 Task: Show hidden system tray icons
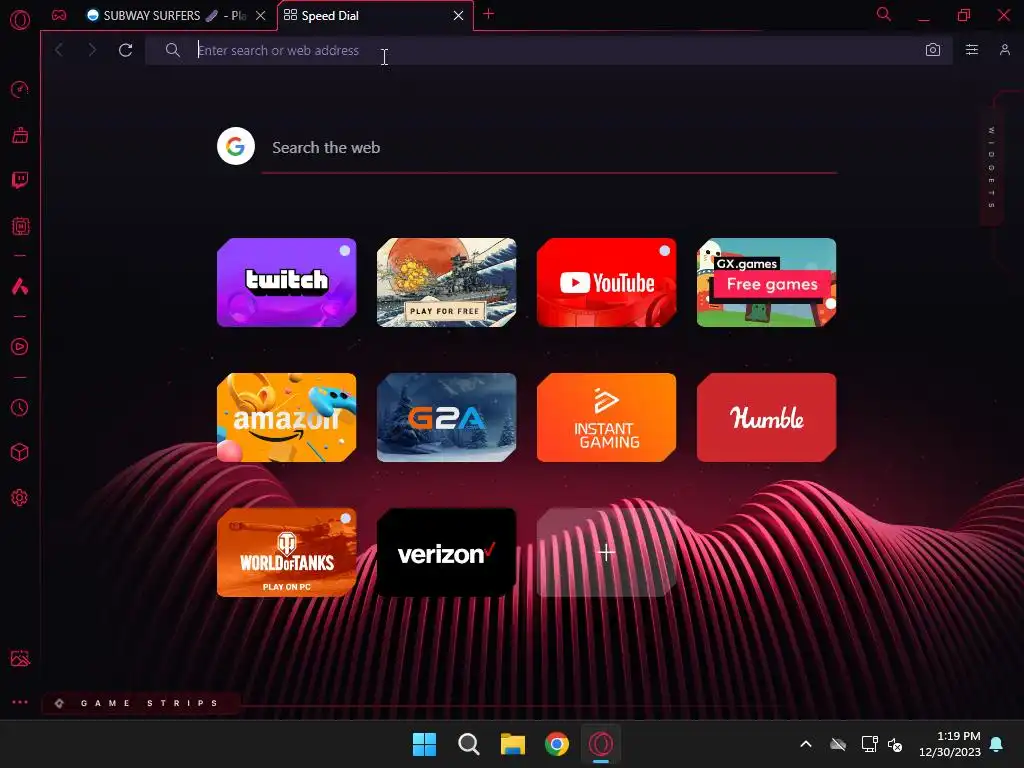[x=806, y=744]
